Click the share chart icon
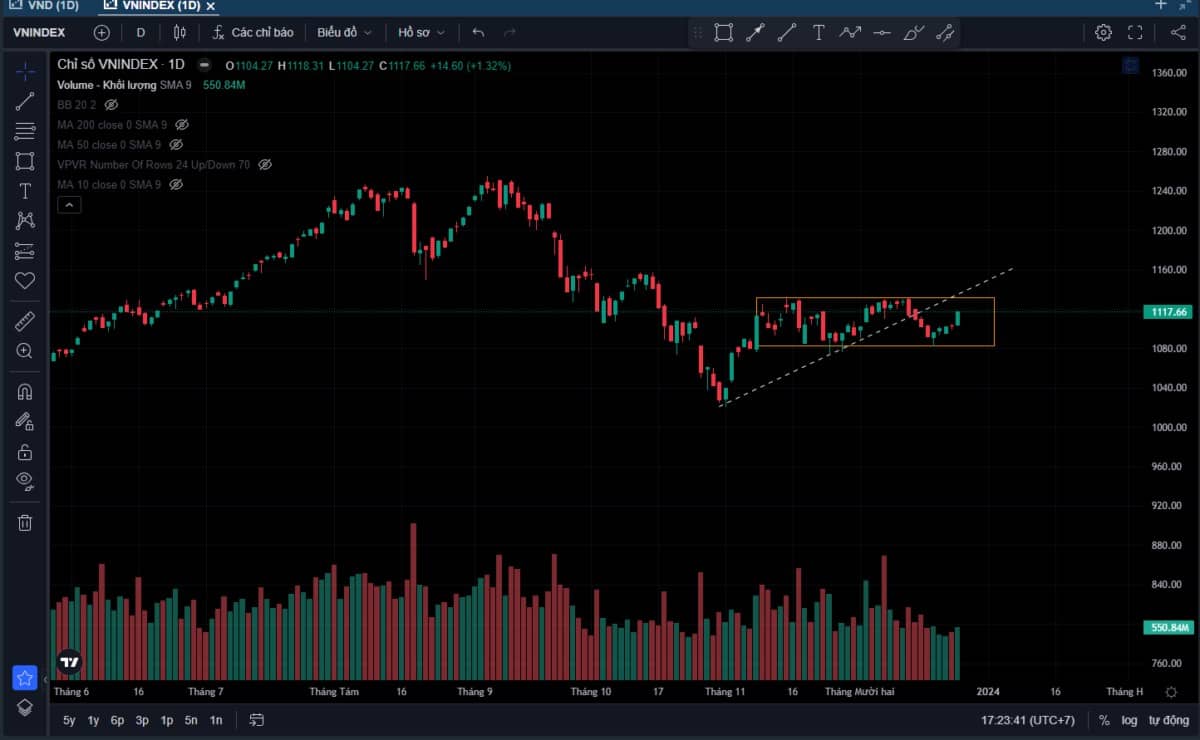 point(1177,32)
